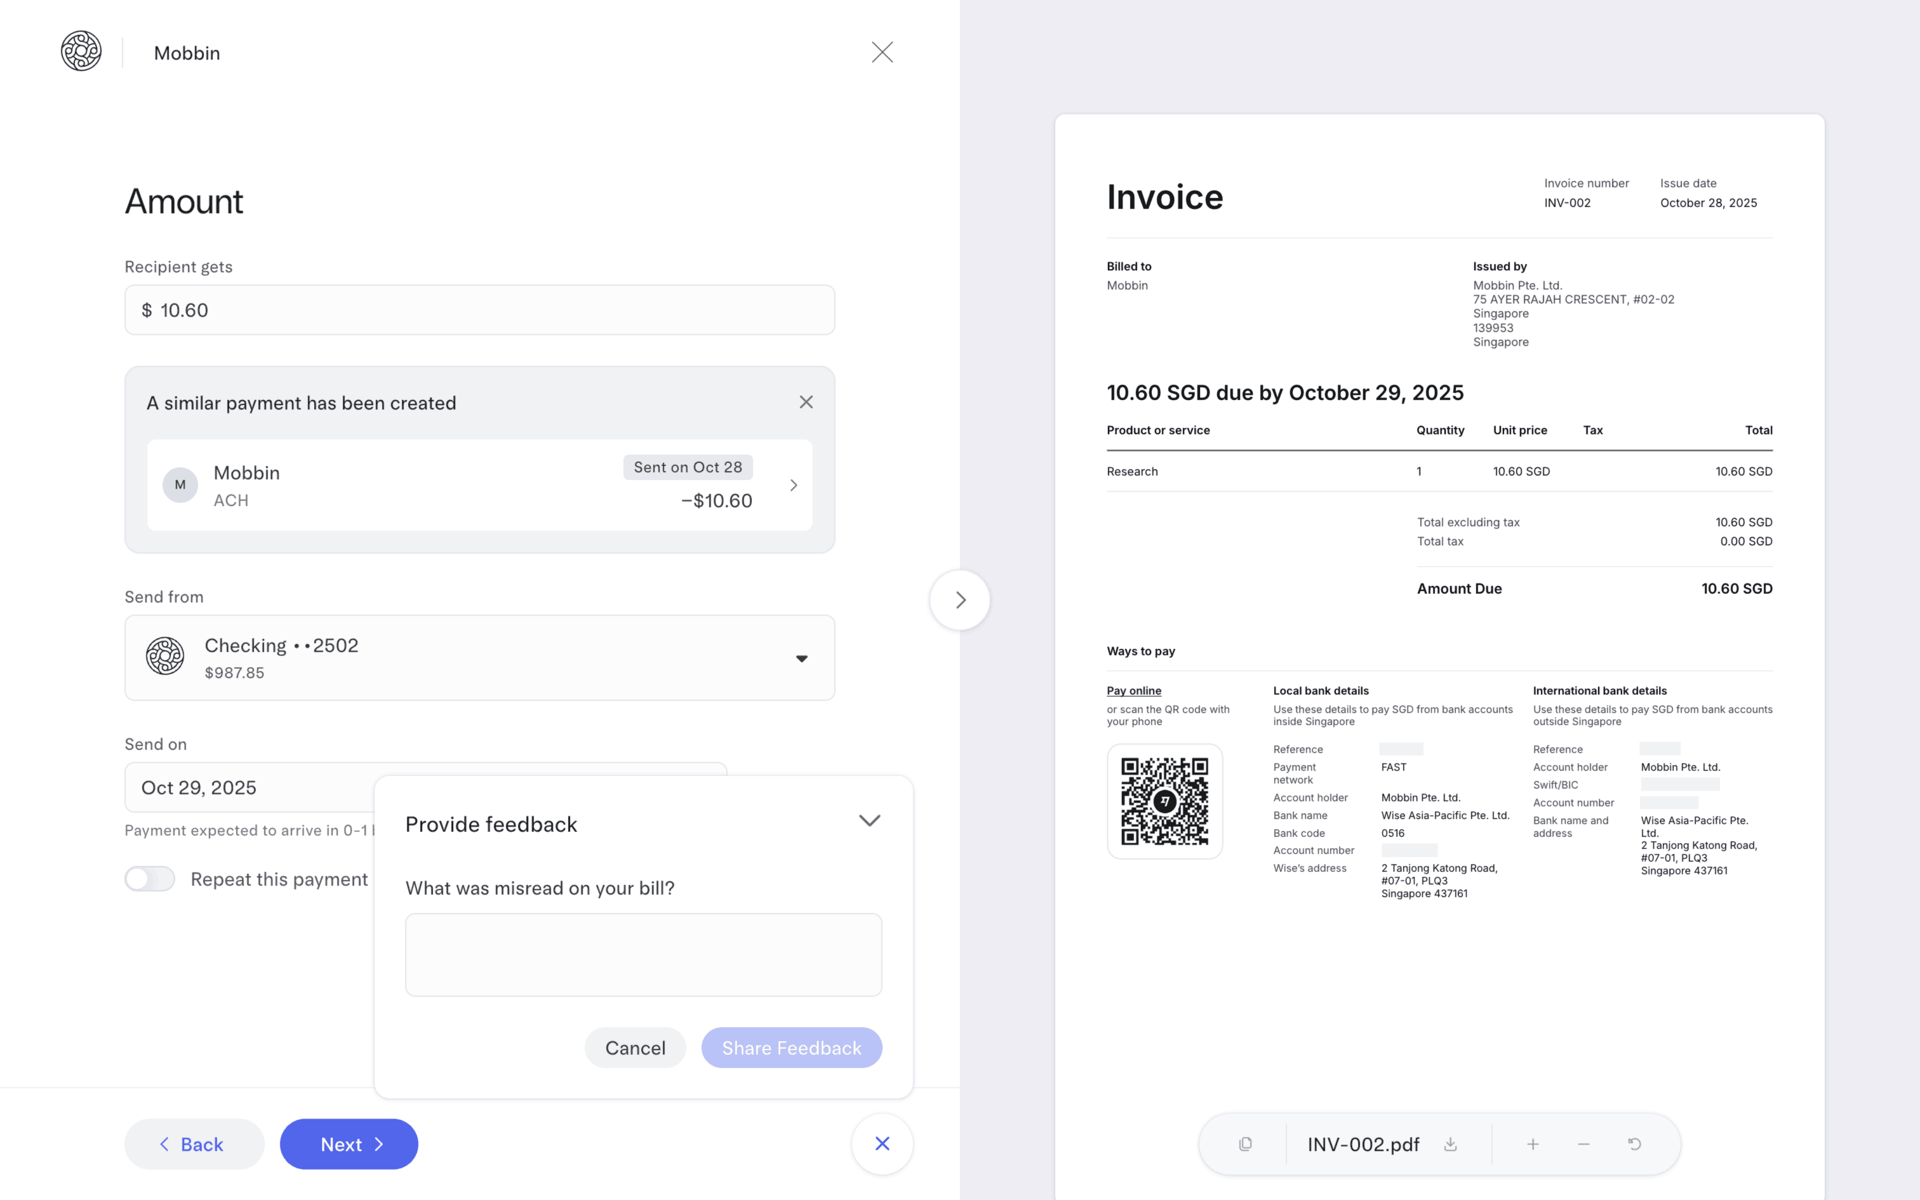The image size is (1920, 1200).
Task: Collapse the Provide feedback panel
Action: (x=869, y=821)
